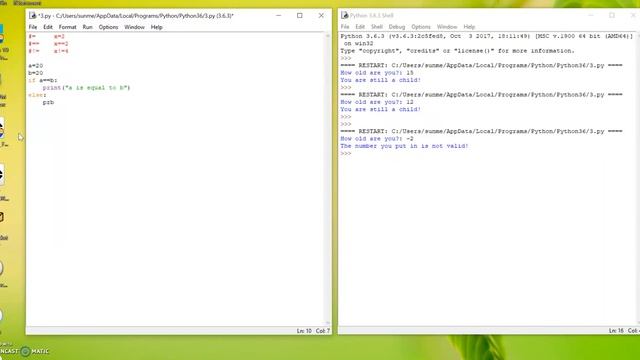640x360 pixels.
Task: Minimize the 3.py editor window
Action: click(278, 16)
